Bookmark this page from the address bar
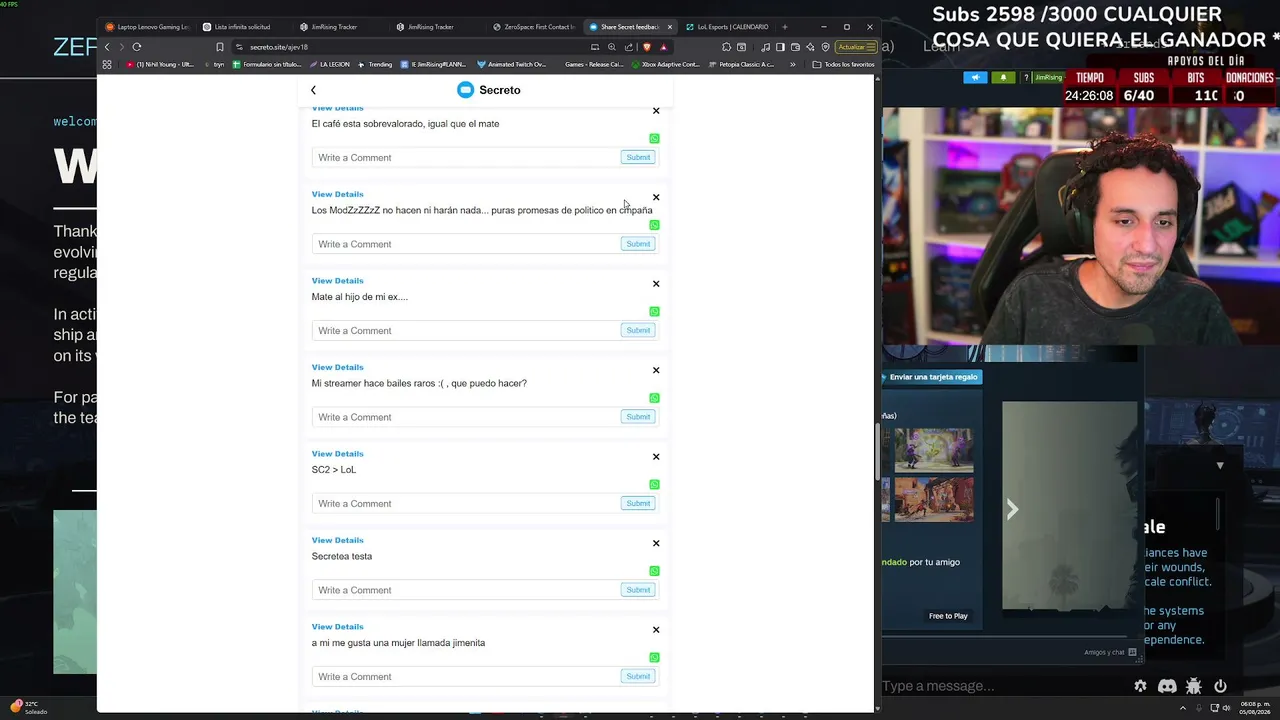1280x720 pixels. 220,47
